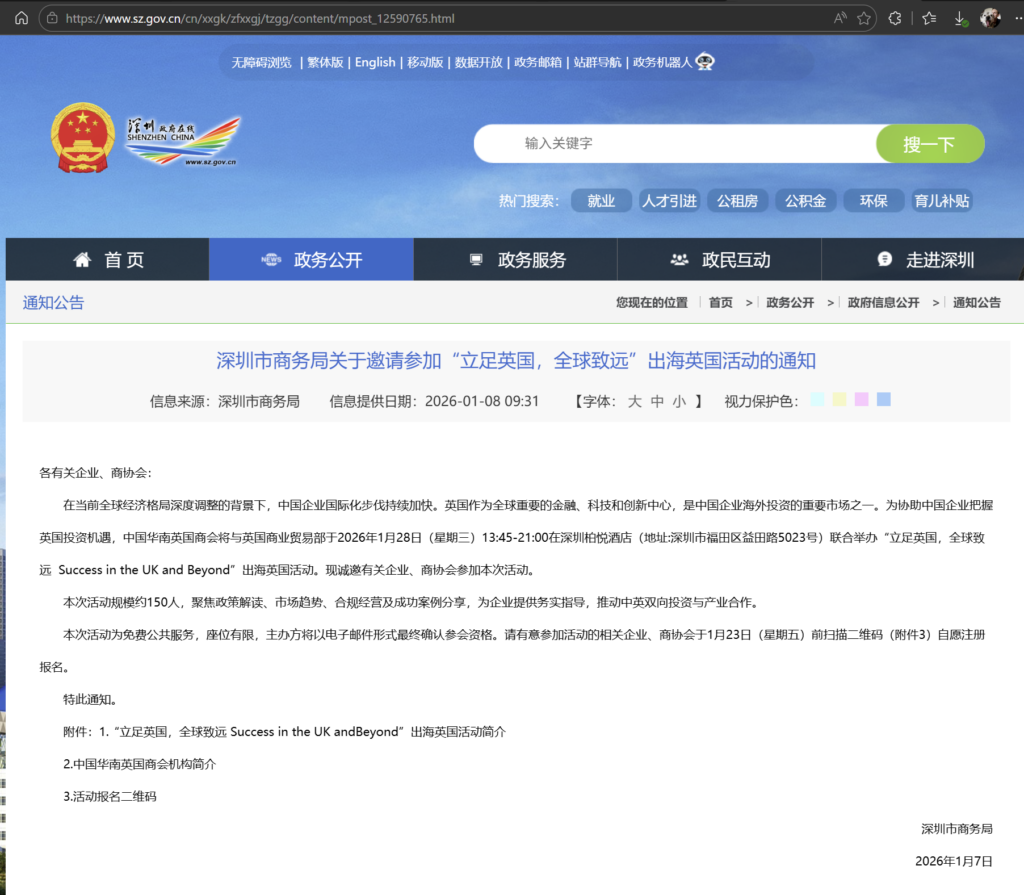
Task: Set font size to 大
Action: point(634,401)
